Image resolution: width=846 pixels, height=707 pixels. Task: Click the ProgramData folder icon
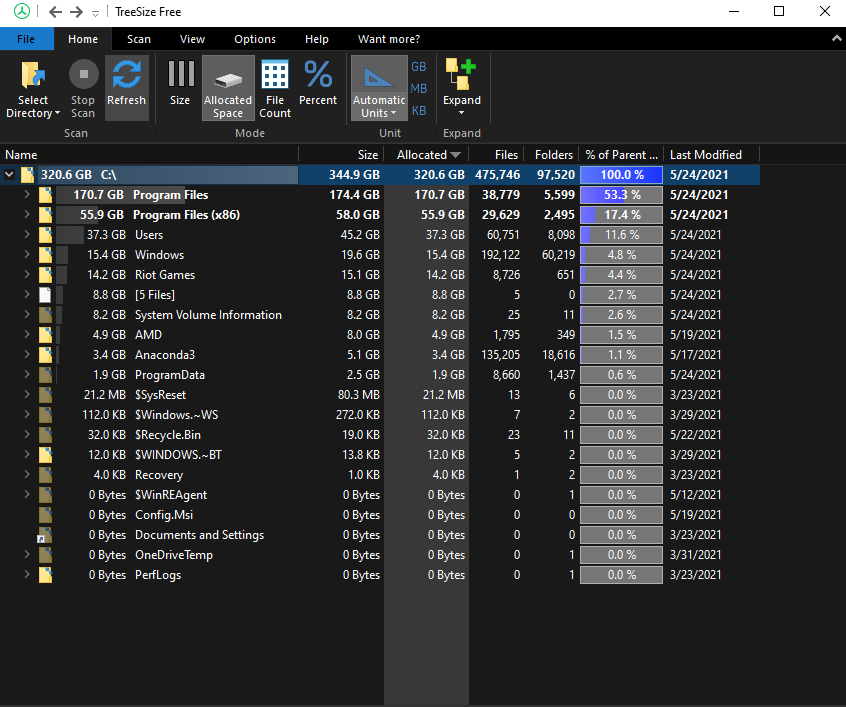[x=45, y=375]
